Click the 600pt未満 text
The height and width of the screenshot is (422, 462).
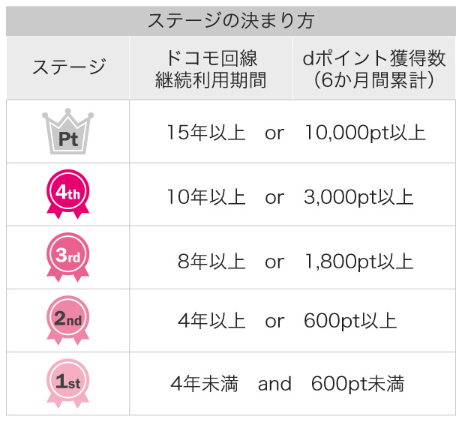coord(358,383)
